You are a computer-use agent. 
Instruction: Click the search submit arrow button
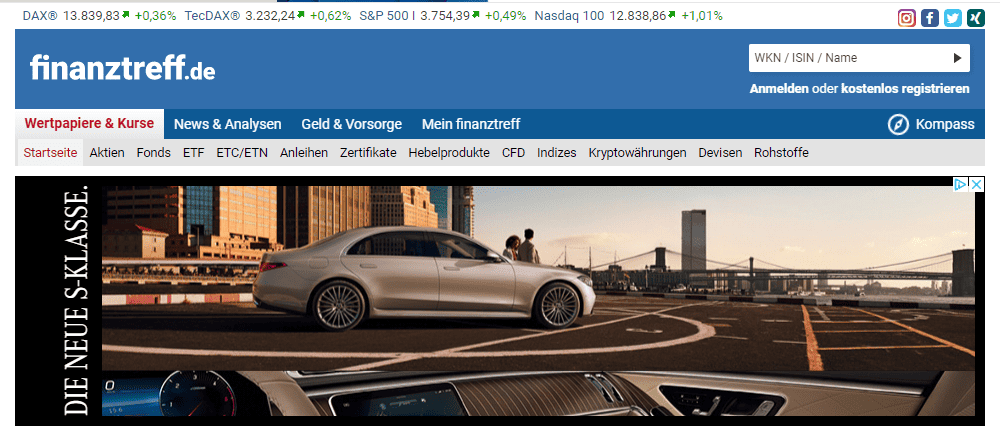pos(957,58)
